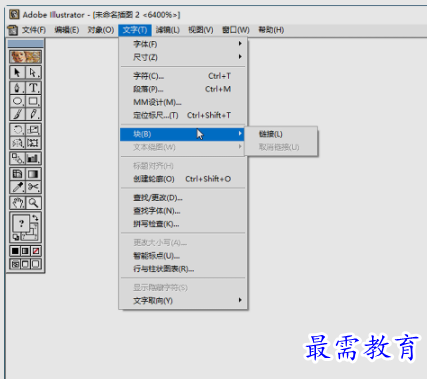
Task: Choose 字符(C)... menu item
Action: tap(183, 76)
